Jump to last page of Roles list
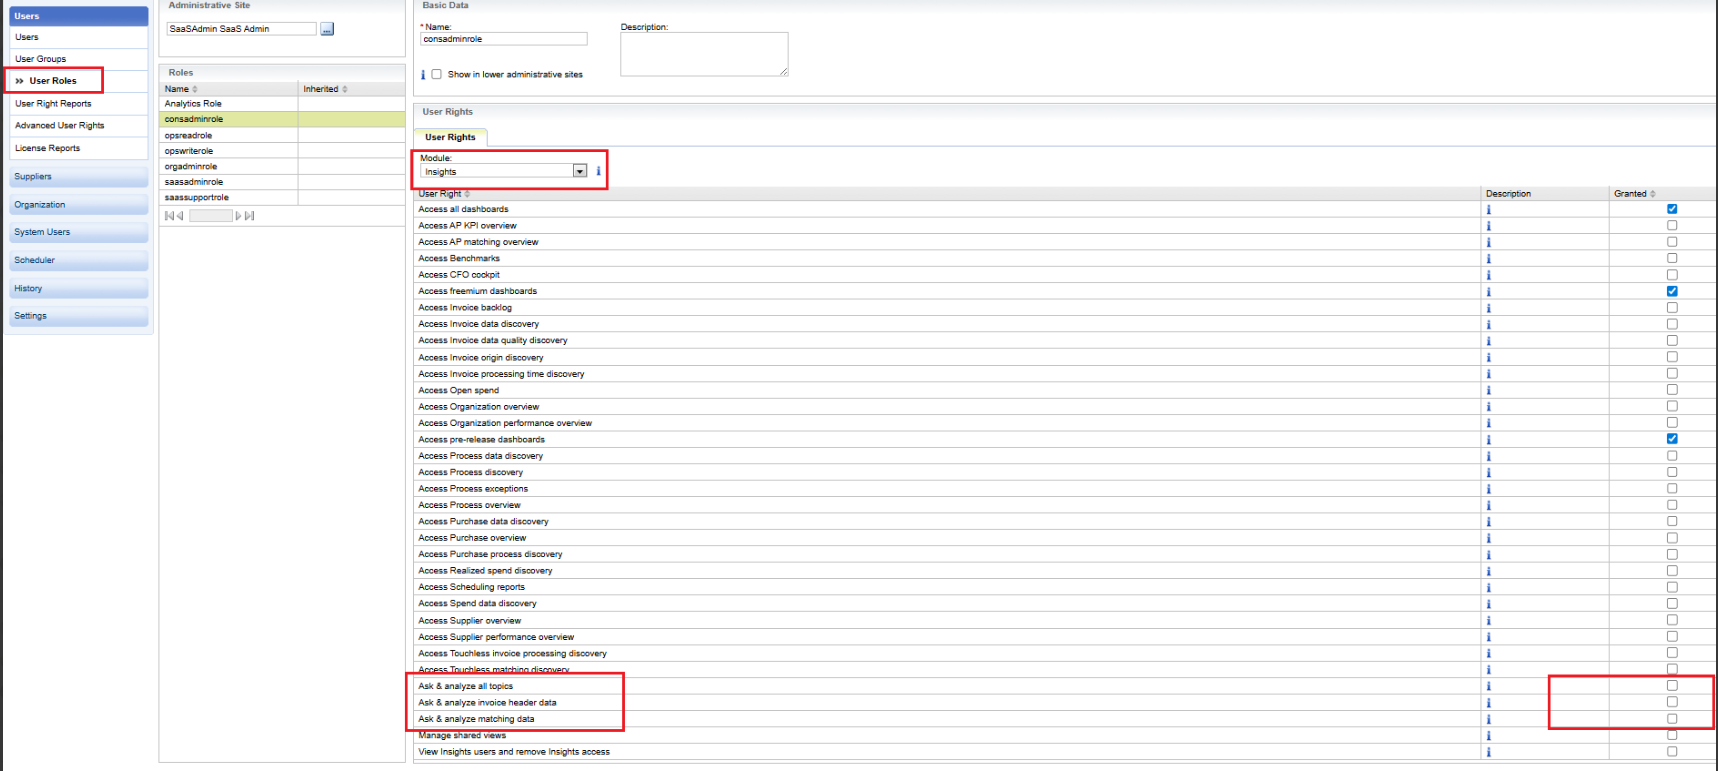Image resolution: width=1718 pixels, height=771 pixels. [250, 216]
